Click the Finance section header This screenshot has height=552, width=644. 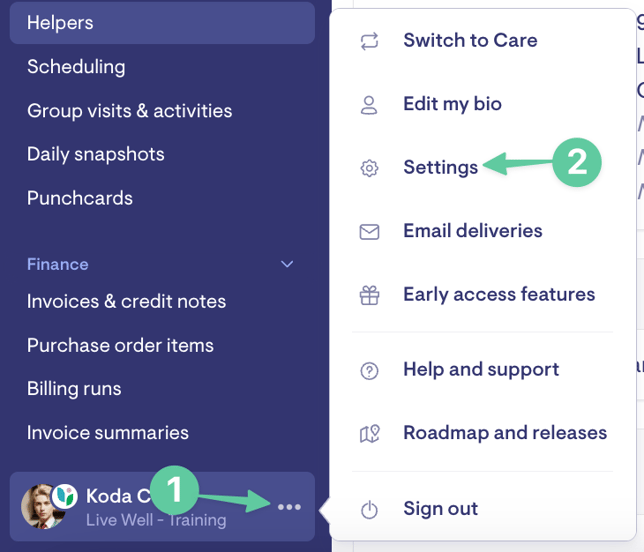[x=58, y=264]
